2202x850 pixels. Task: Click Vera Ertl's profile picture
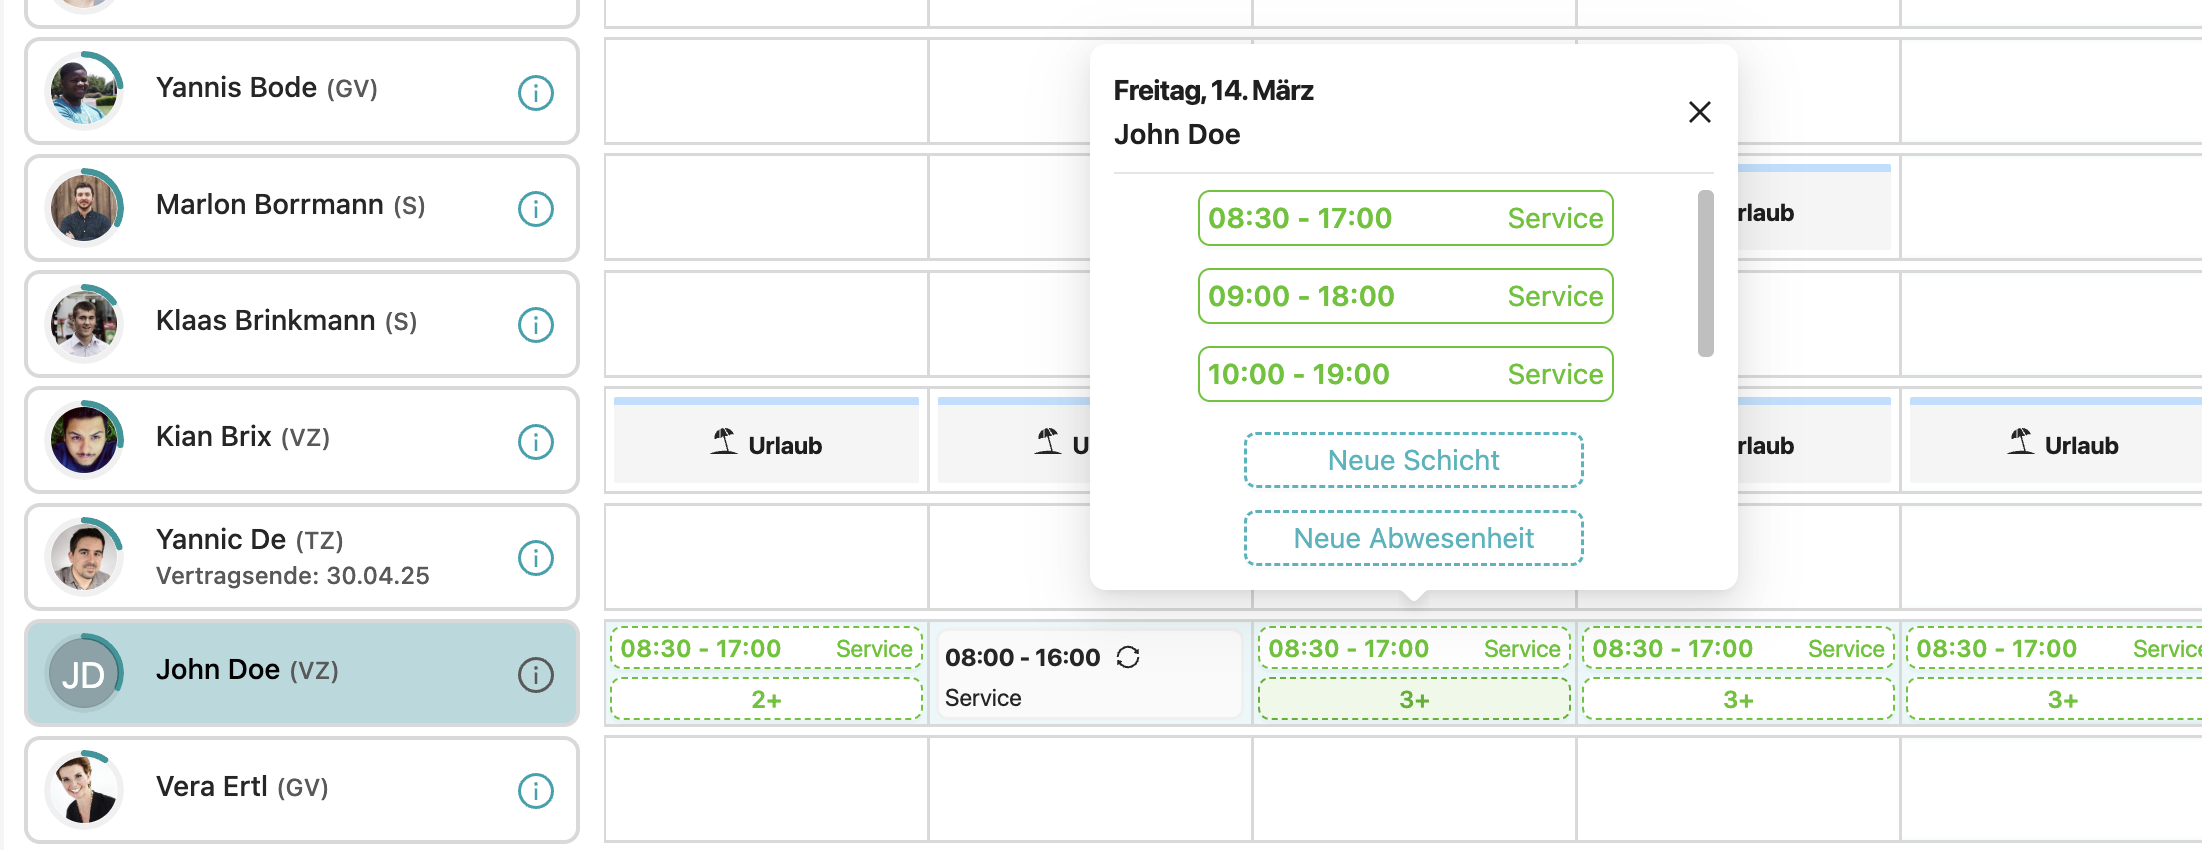84,790
